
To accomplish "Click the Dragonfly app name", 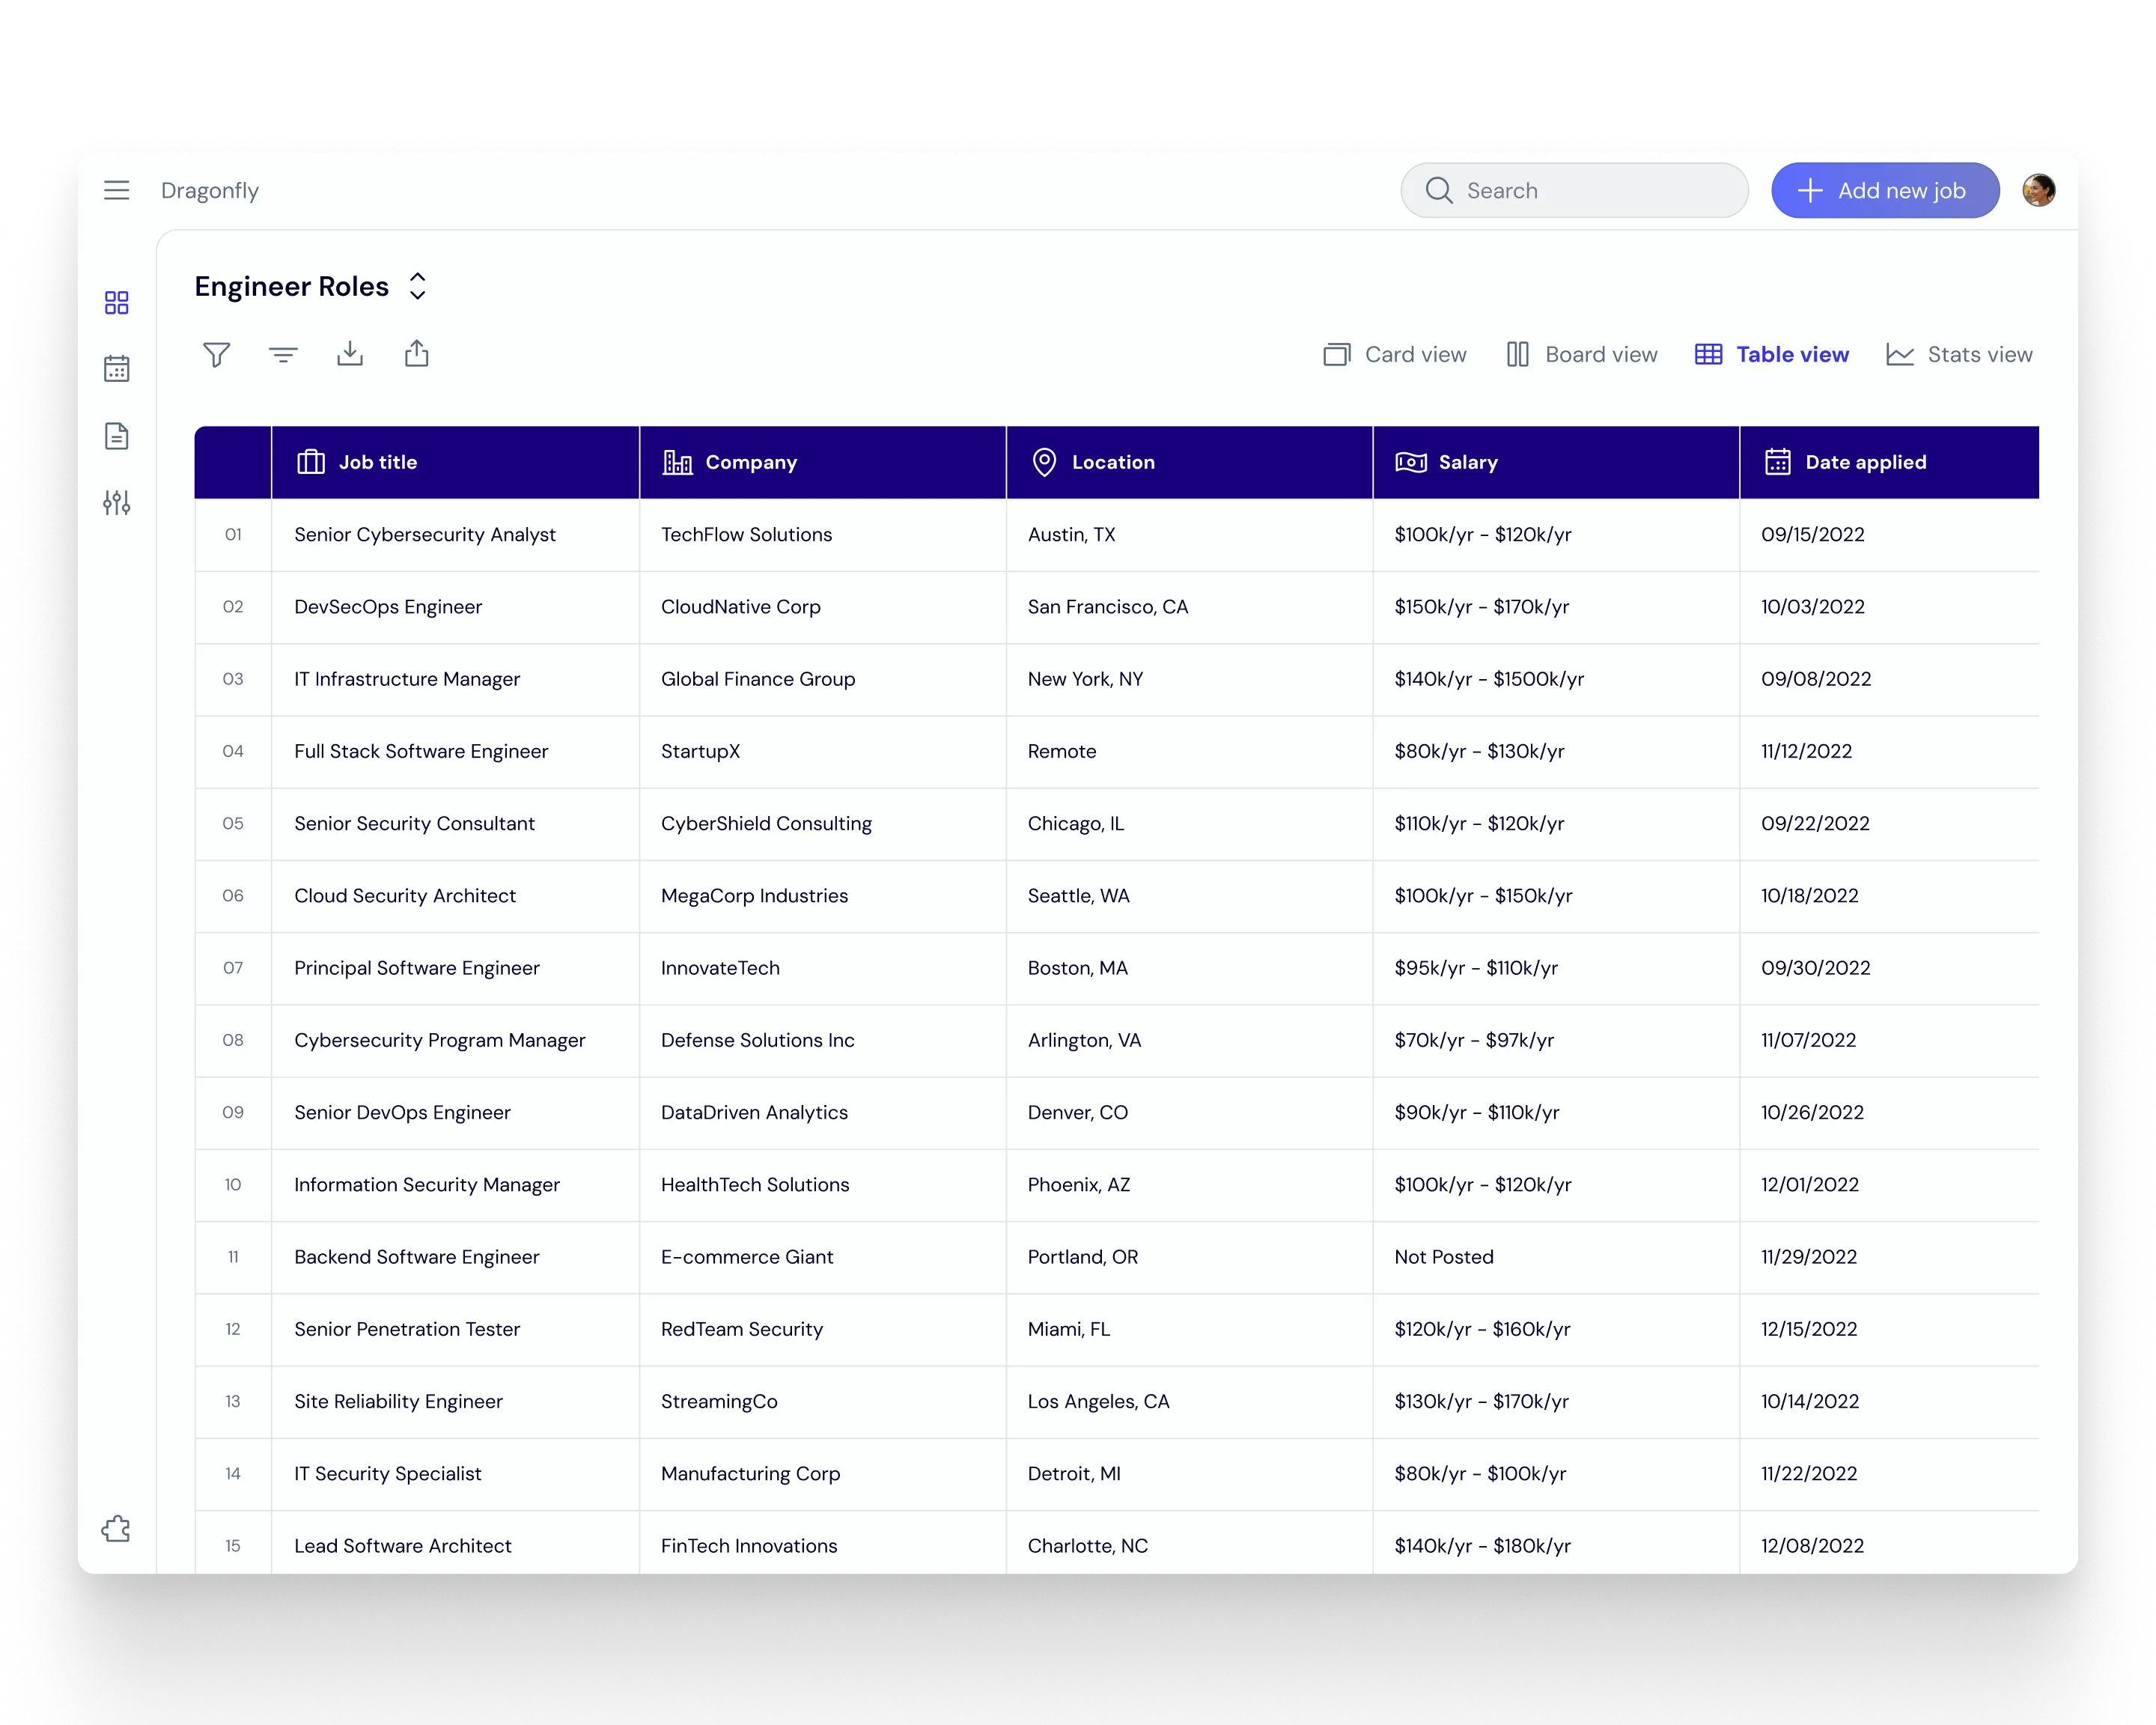I will (210, 190).
